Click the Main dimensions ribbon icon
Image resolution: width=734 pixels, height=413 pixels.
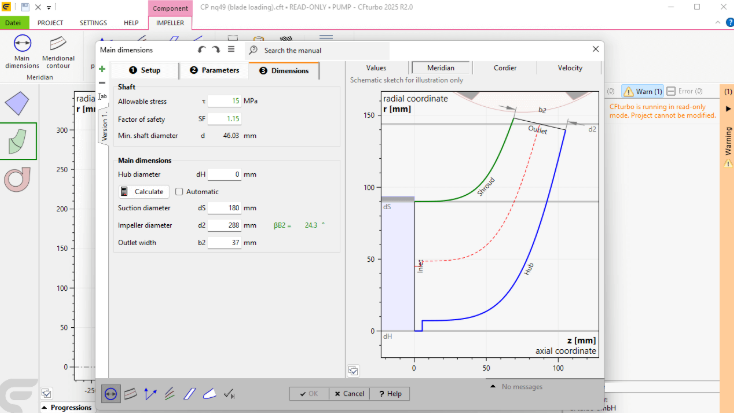pyautogui.click(x=22, y=52)
